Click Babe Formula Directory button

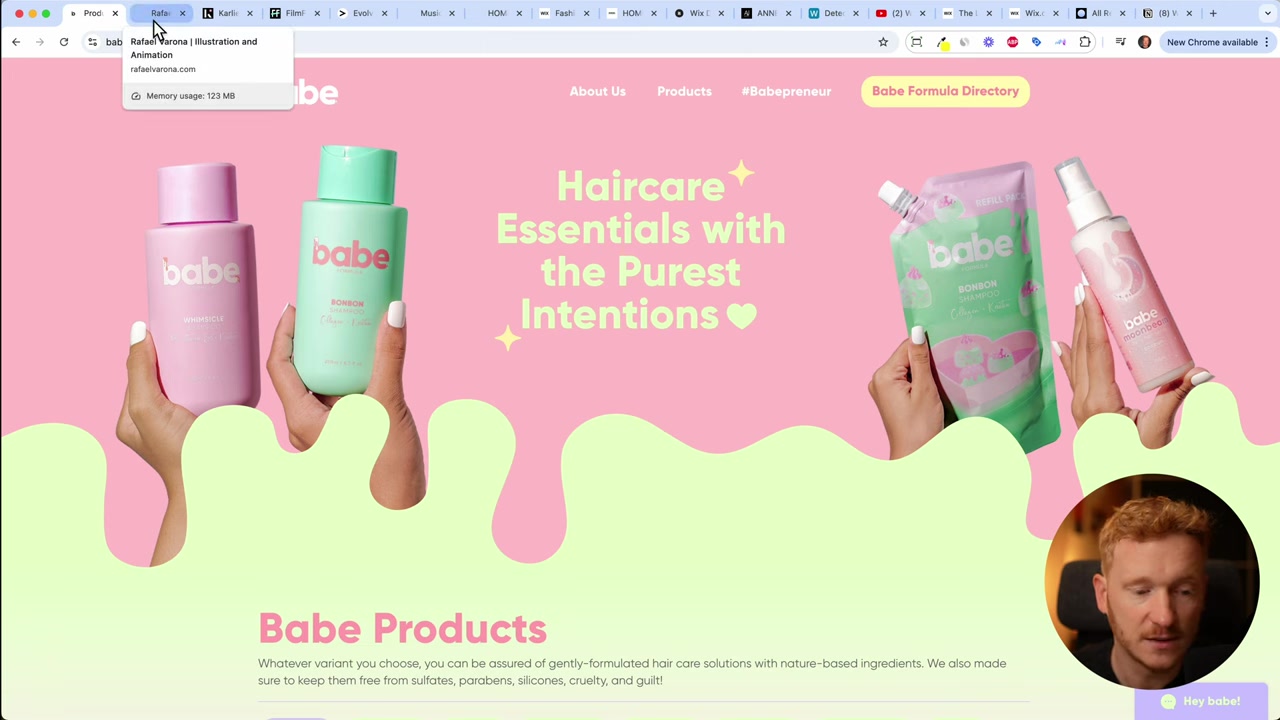click(x=945, y=91)
